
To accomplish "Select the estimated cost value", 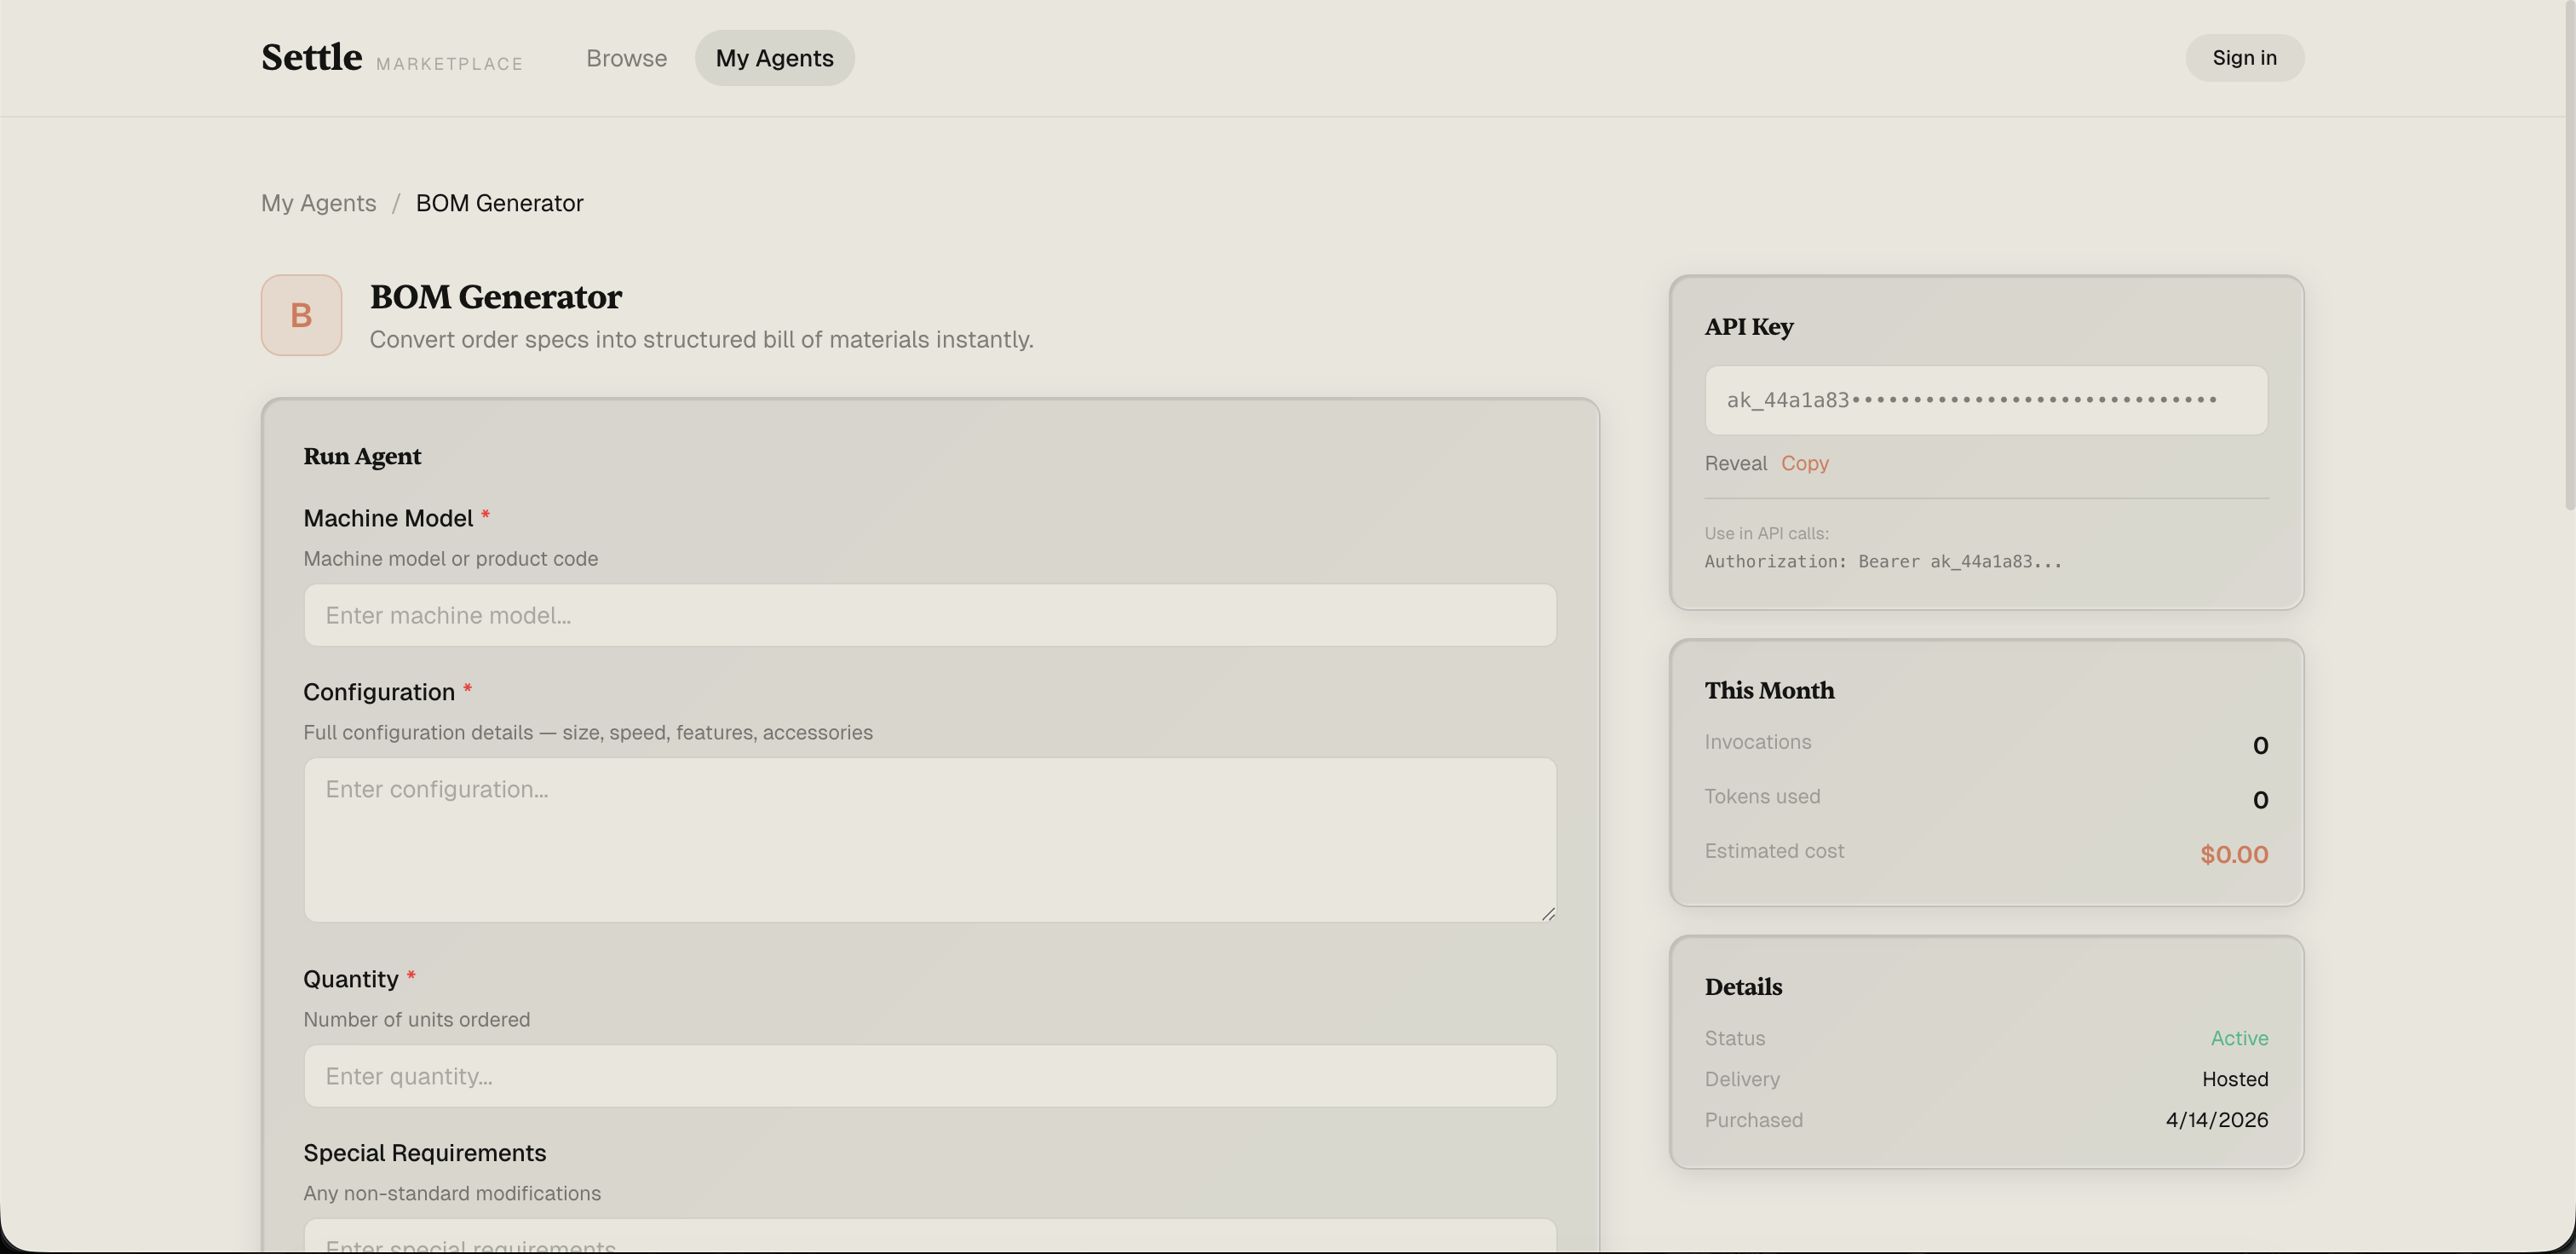I will coord(2233,854).
